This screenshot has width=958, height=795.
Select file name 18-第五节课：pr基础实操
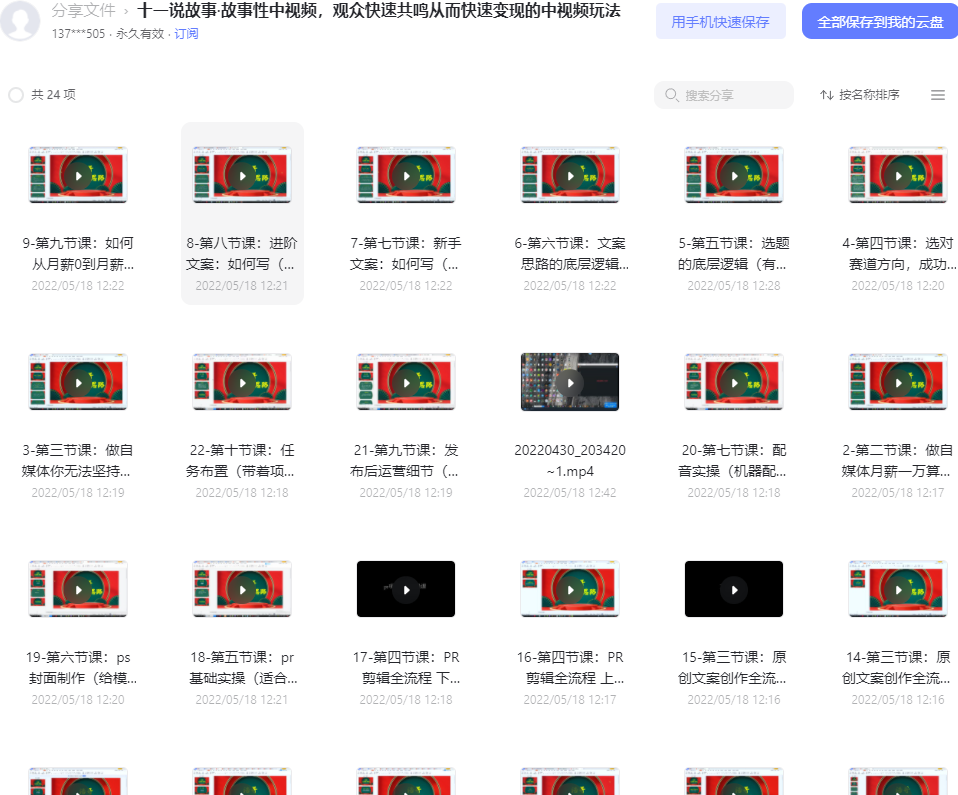(243, 668)
